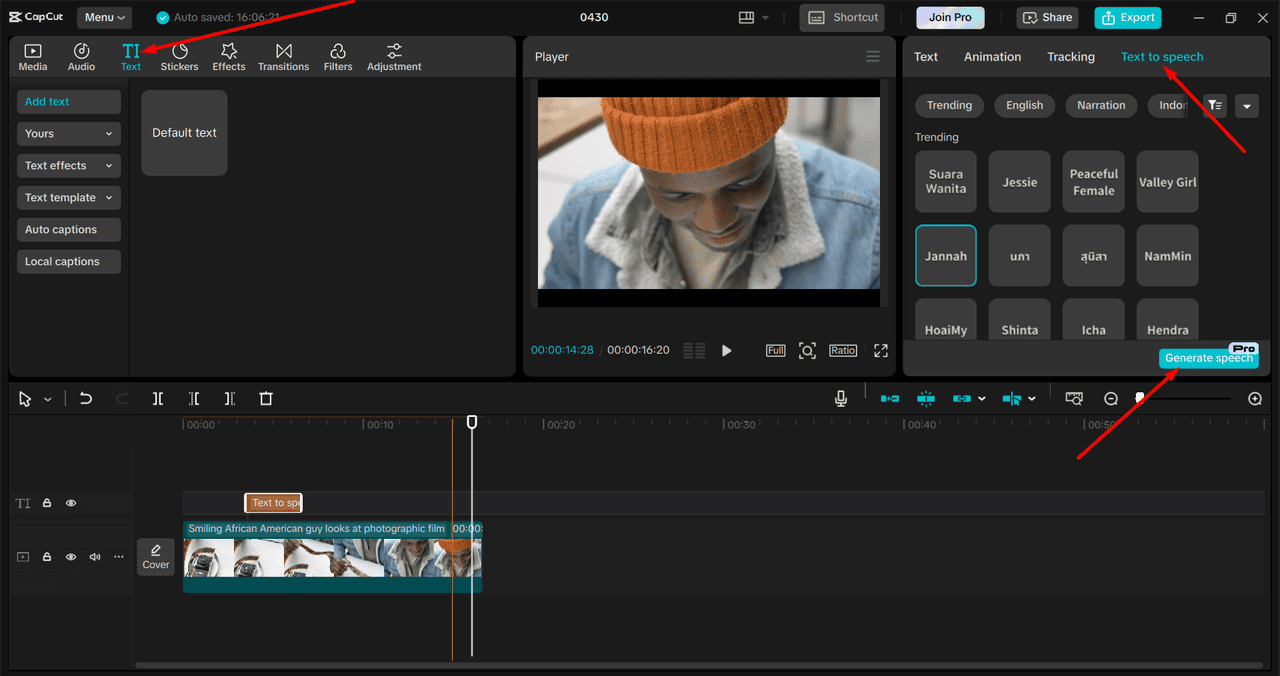This screenshot has height=676, width=1280.
Task: Play the video in the player
Action: (x=727, y=350)
